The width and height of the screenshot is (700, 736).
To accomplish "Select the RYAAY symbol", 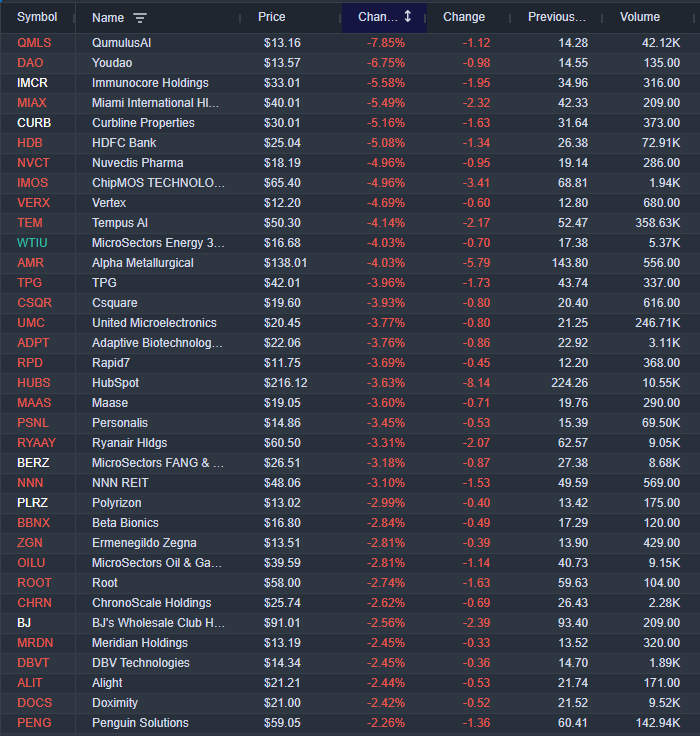I will (36, 443).
